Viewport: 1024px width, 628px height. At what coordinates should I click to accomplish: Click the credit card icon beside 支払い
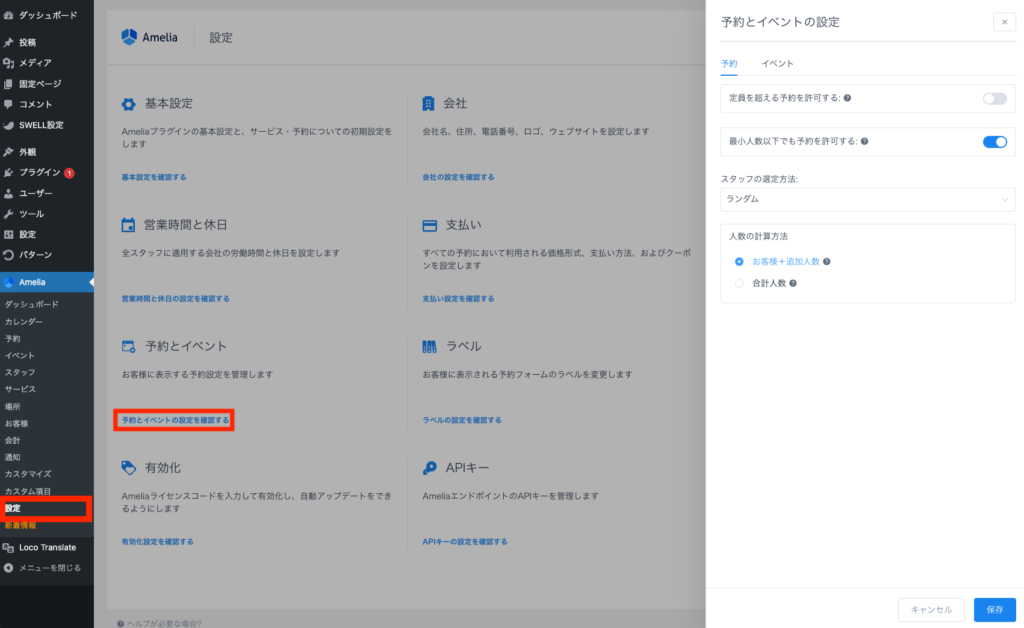click(x=430, y=225)
